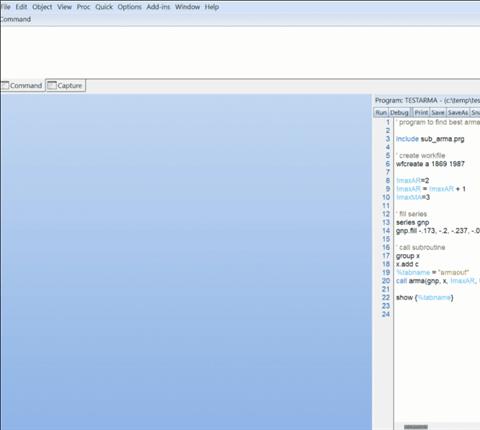Click the SaveAs button

(x=458, y=113)
